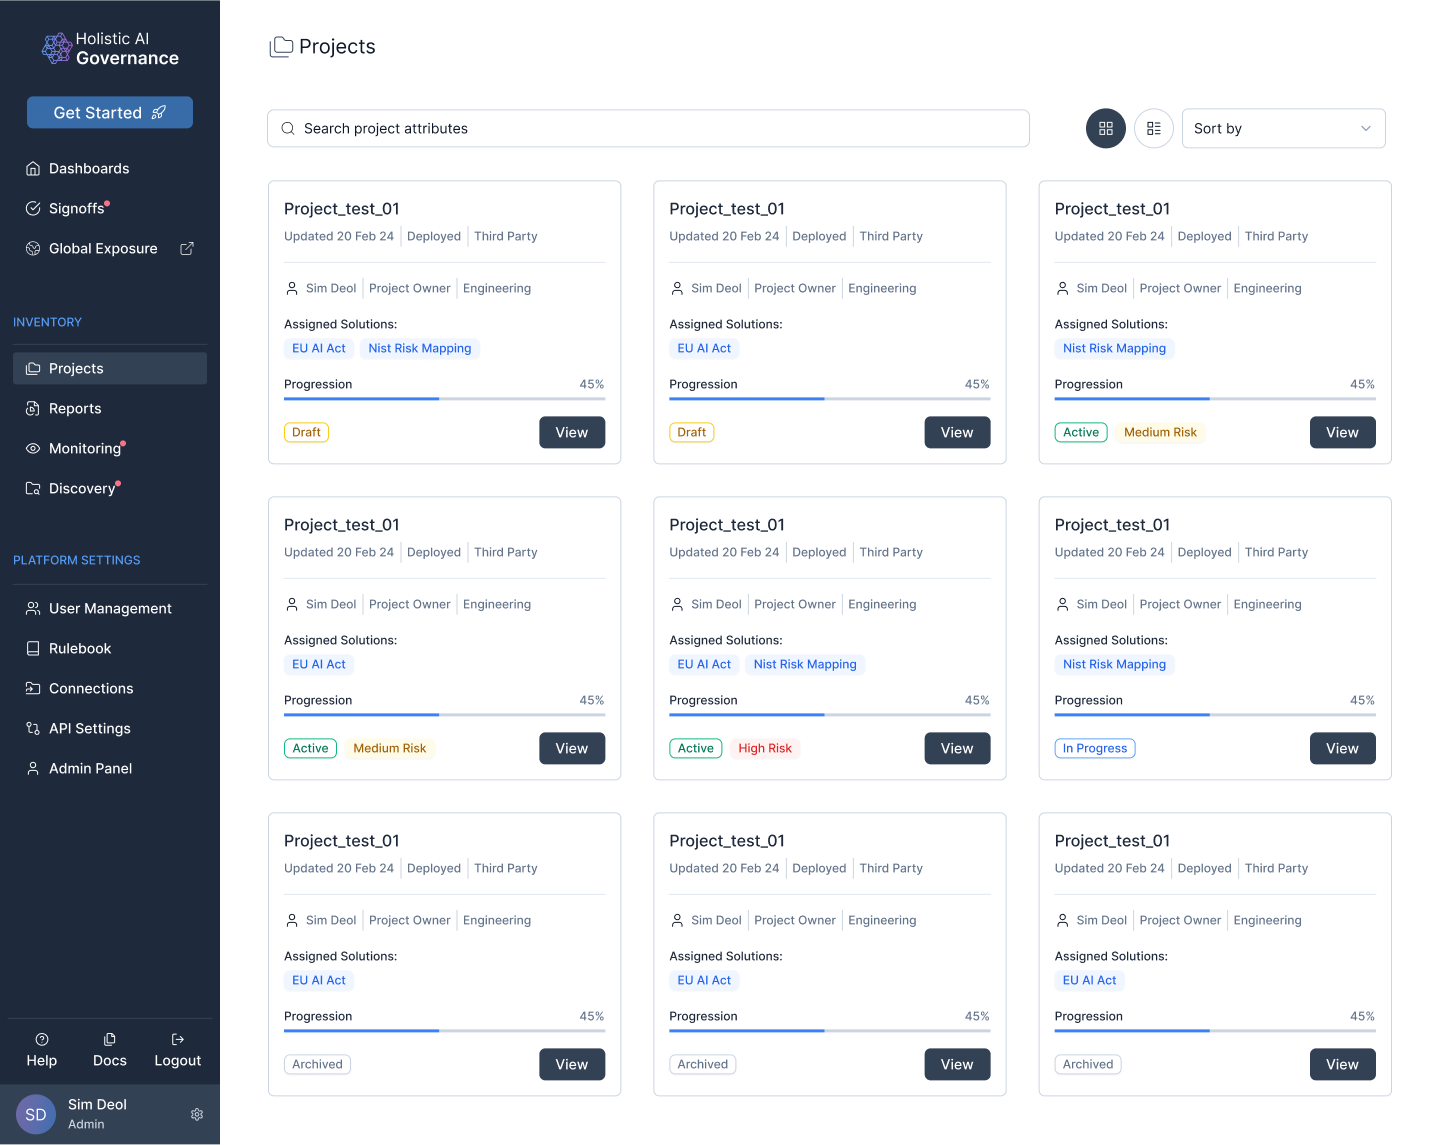This screenshot has width=1440, height=1145.
Task: Click the Help icon in sidebar footer
Action: (42, 1040)
